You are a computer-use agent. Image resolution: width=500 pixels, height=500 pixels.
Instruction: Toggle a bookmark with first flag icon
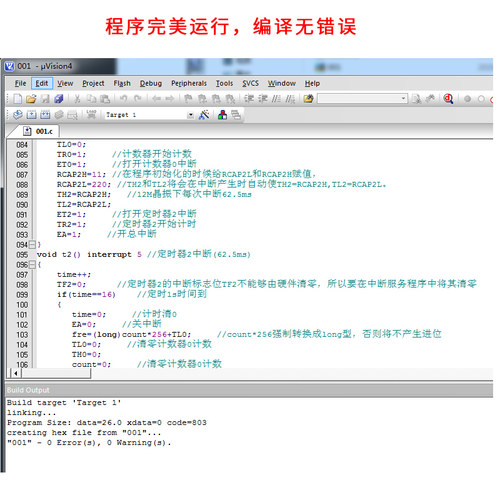188,99
